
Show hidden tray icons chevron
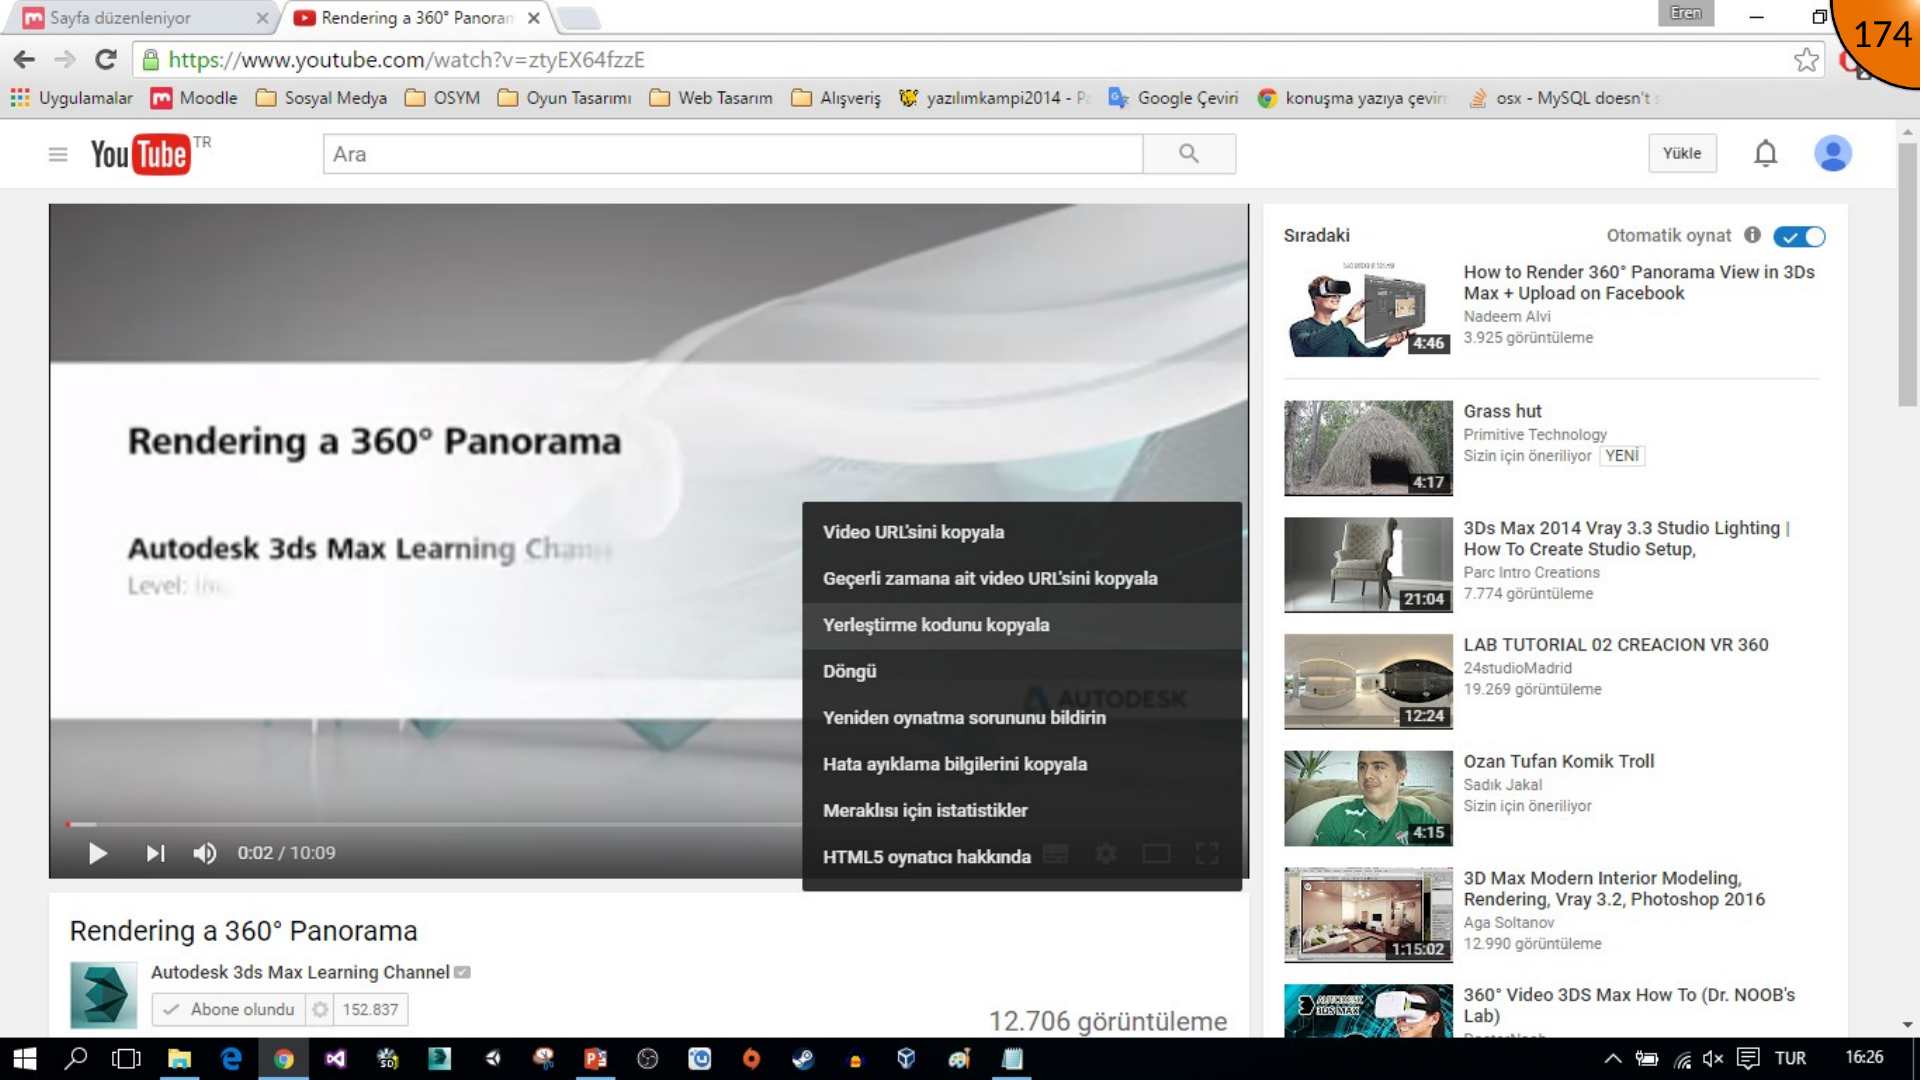tap(1612, 1058)
